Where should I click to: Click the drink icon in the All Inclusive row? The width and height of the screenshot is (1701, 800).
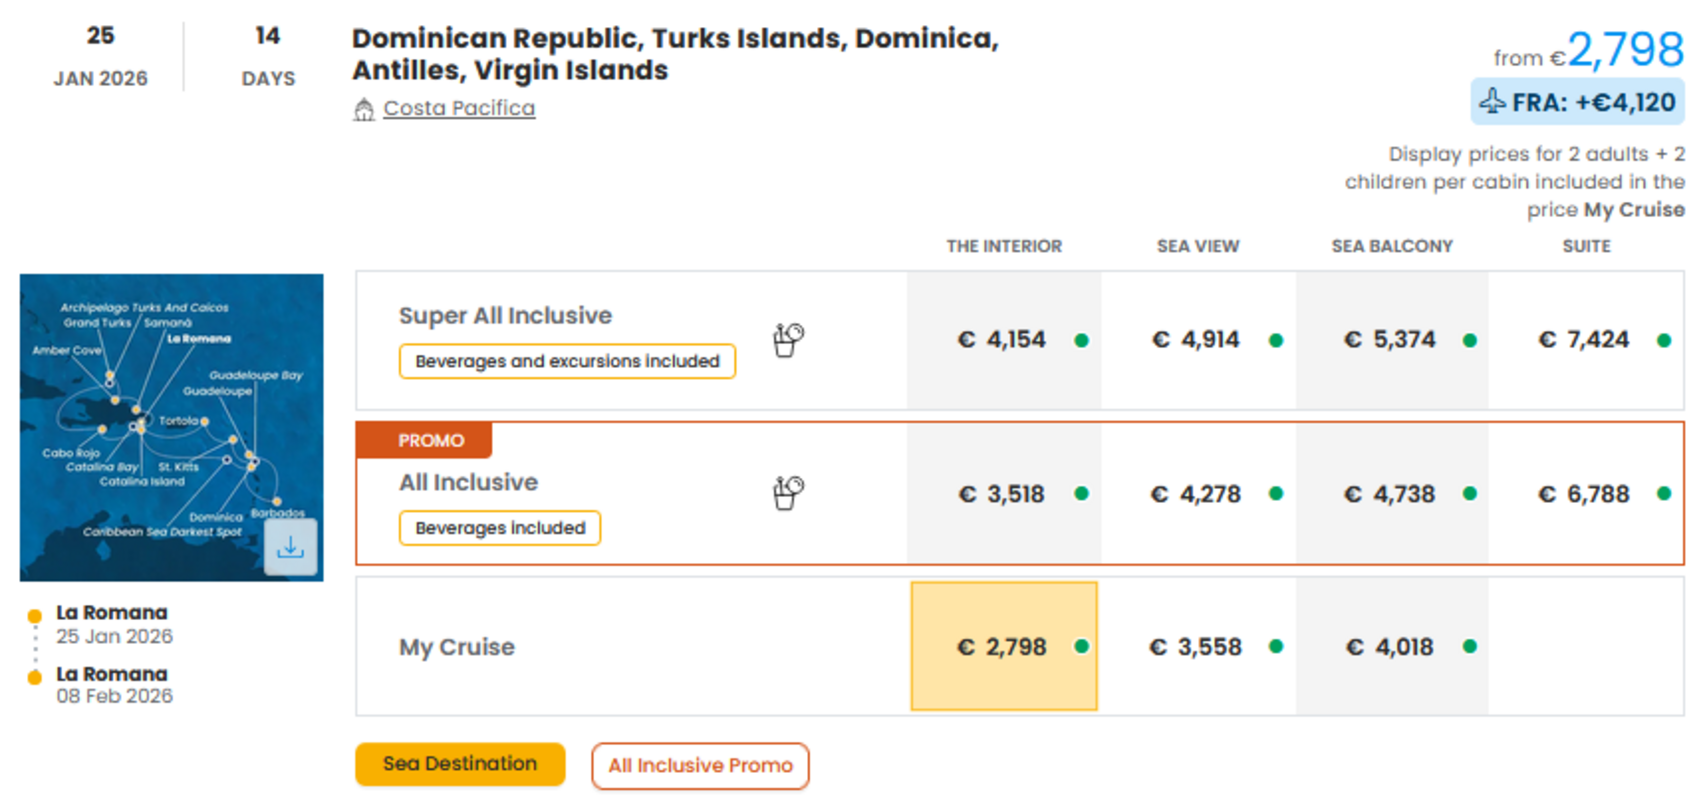point(787,492)
